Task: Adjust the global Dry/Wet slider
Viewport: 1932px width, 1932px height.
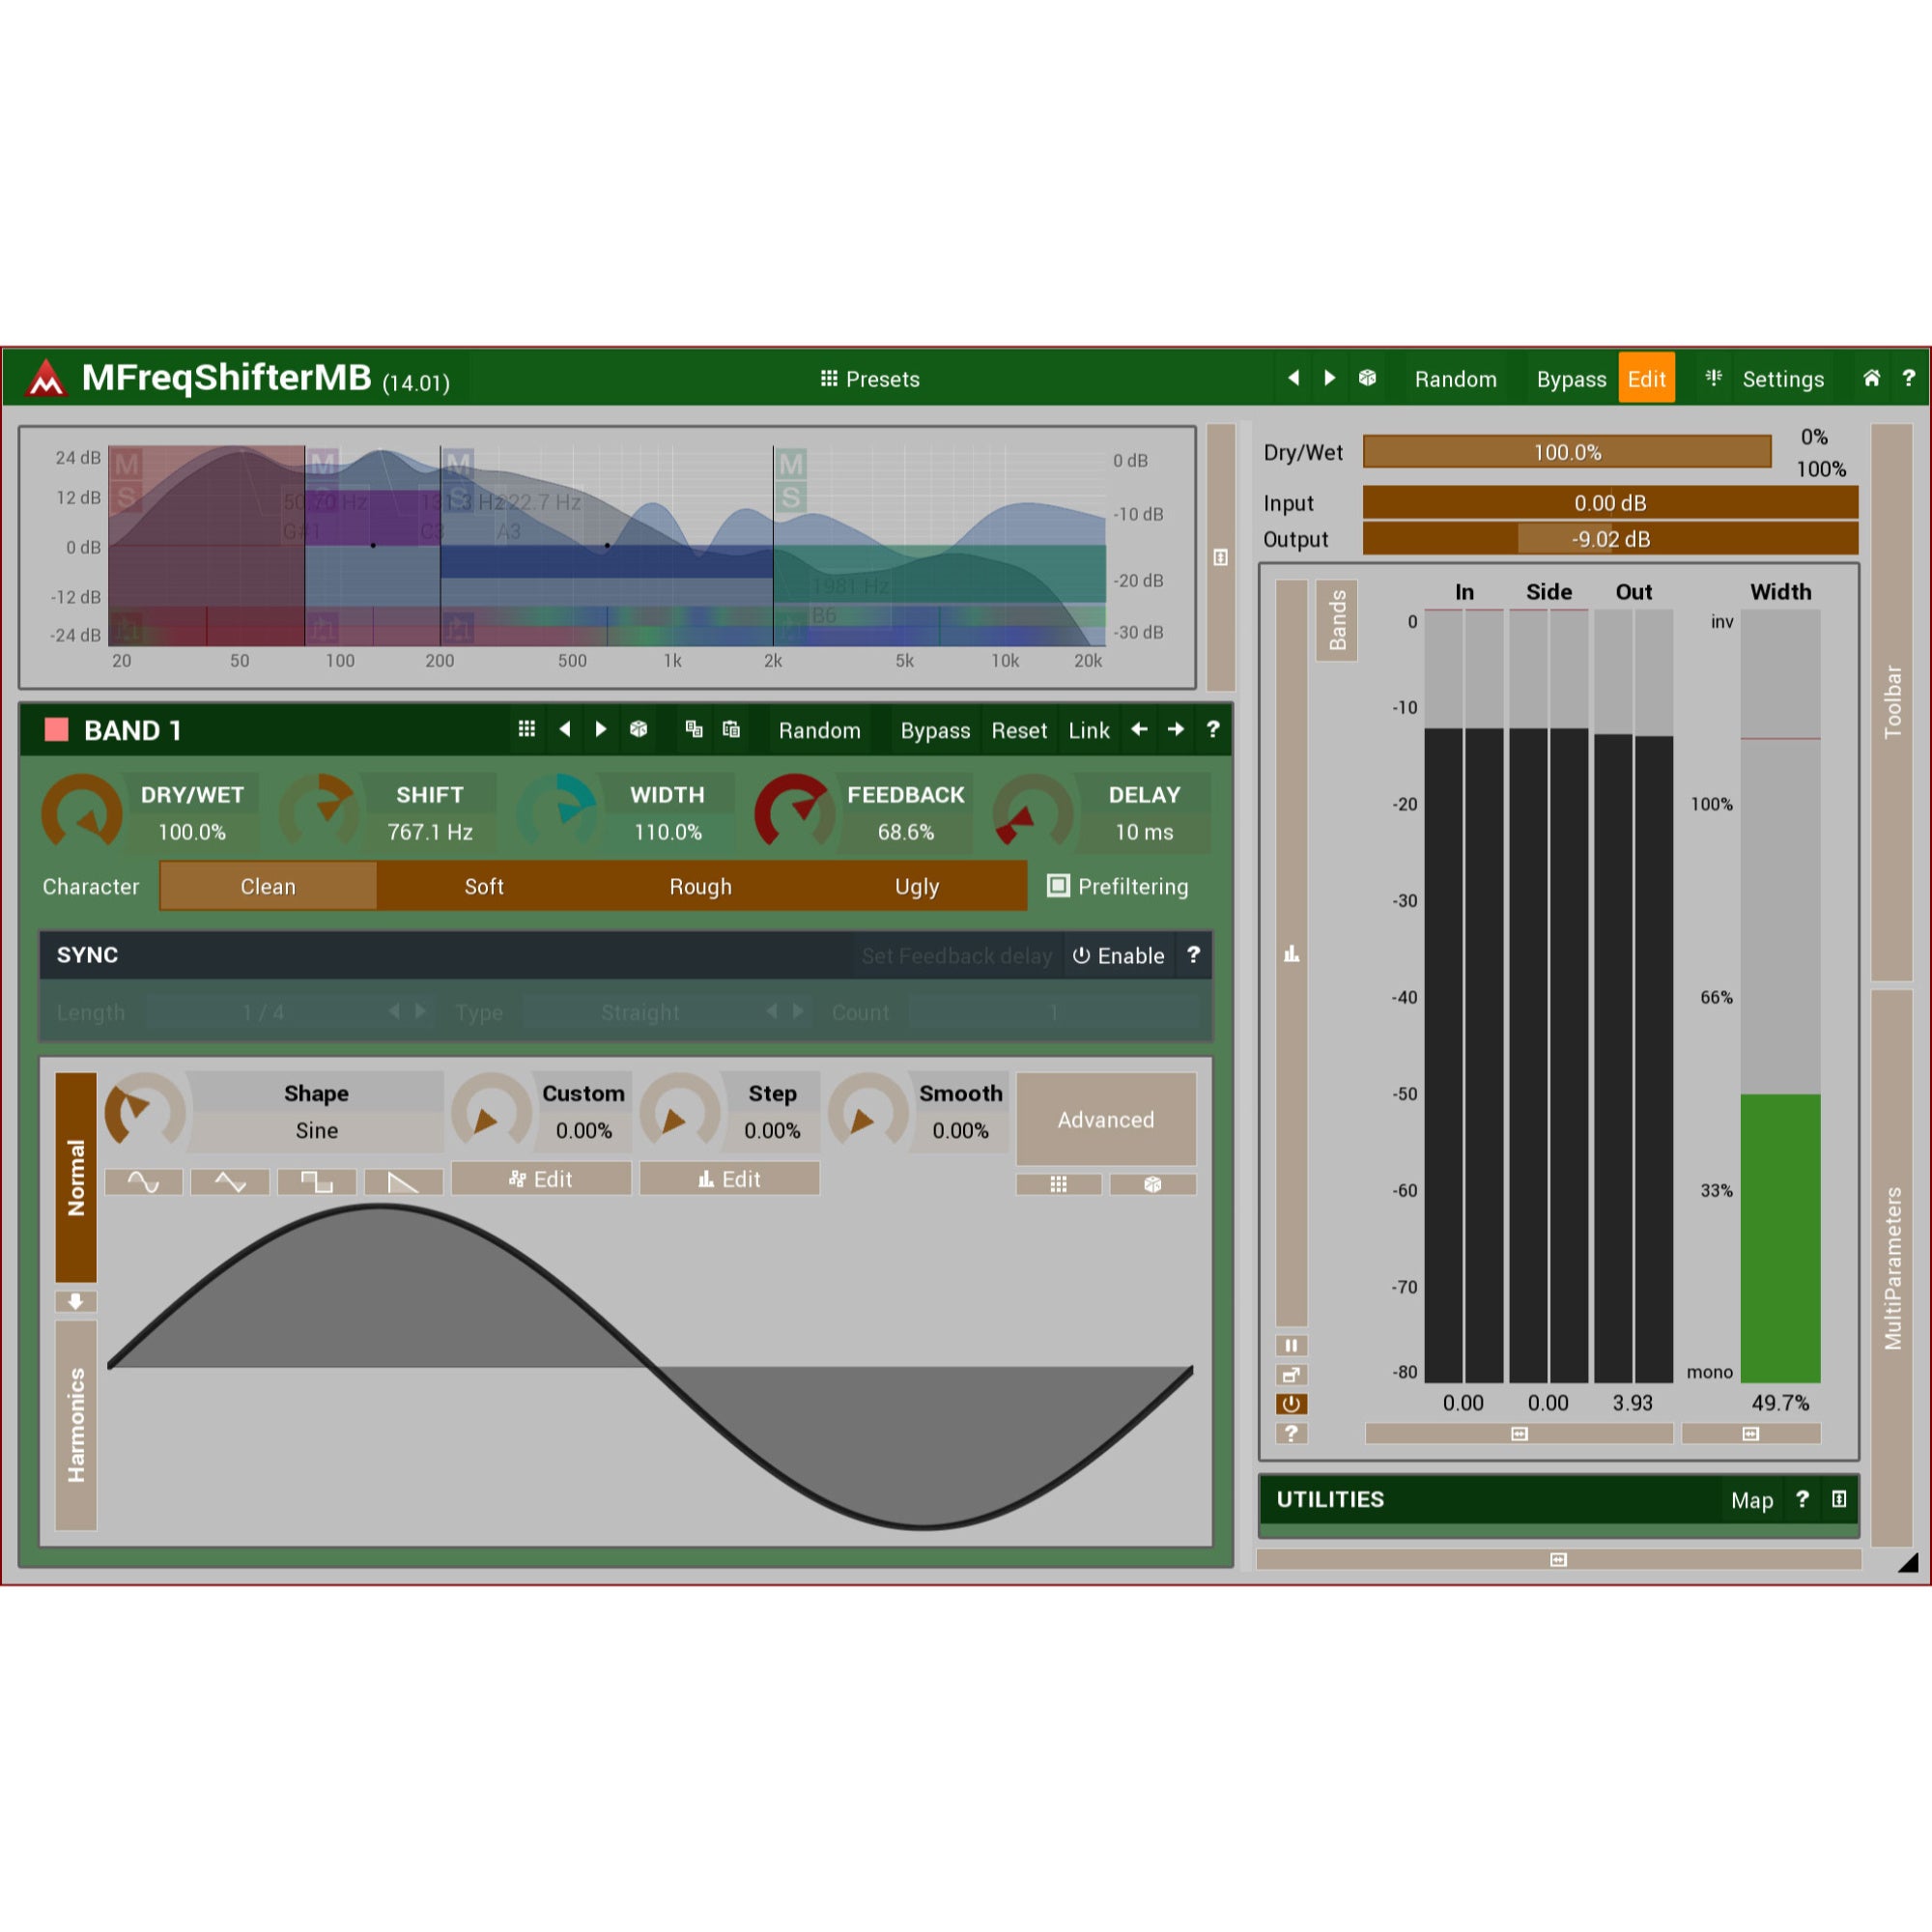Action: tap(1567, 452)
